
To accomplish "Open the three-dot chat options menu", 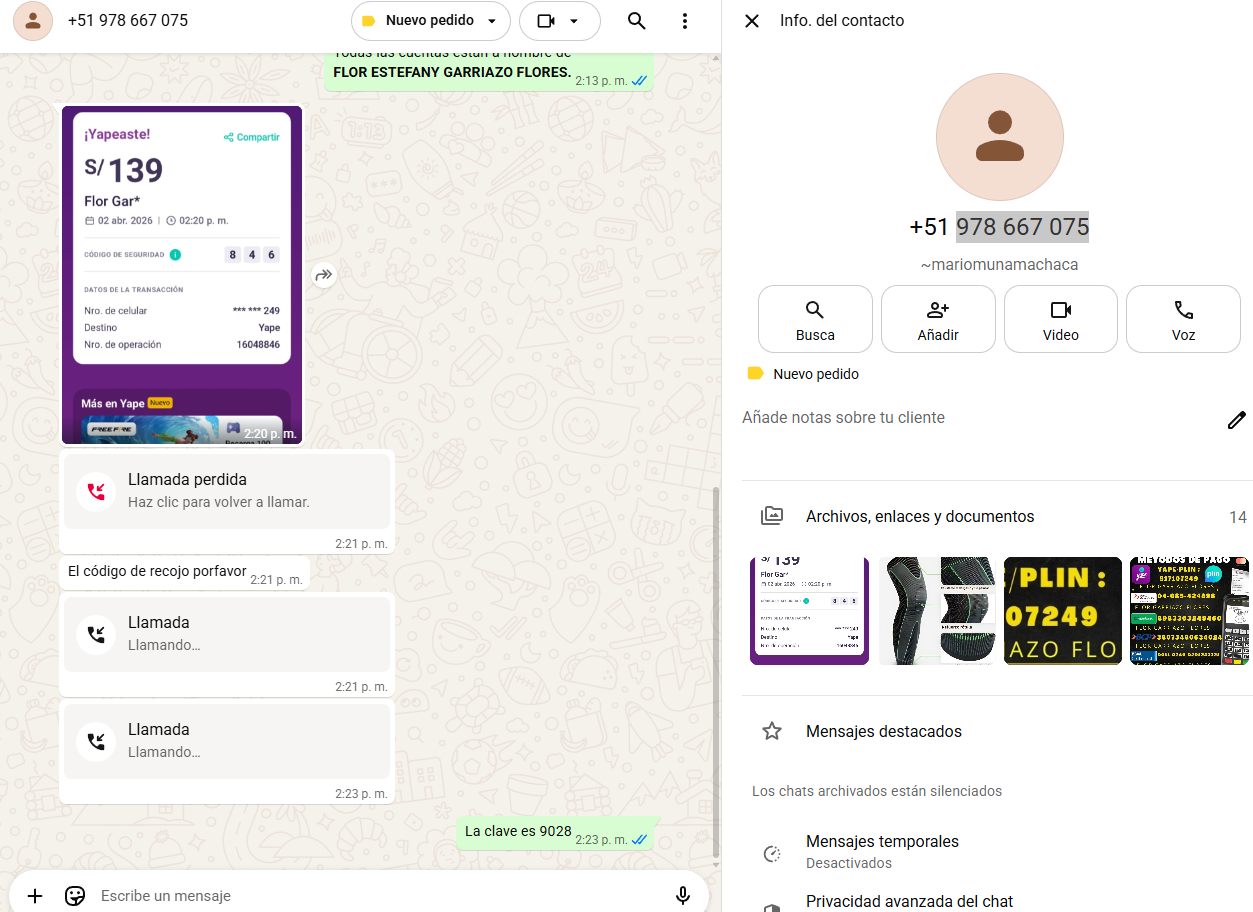I will pyautogui.click(x=685, y=21).
